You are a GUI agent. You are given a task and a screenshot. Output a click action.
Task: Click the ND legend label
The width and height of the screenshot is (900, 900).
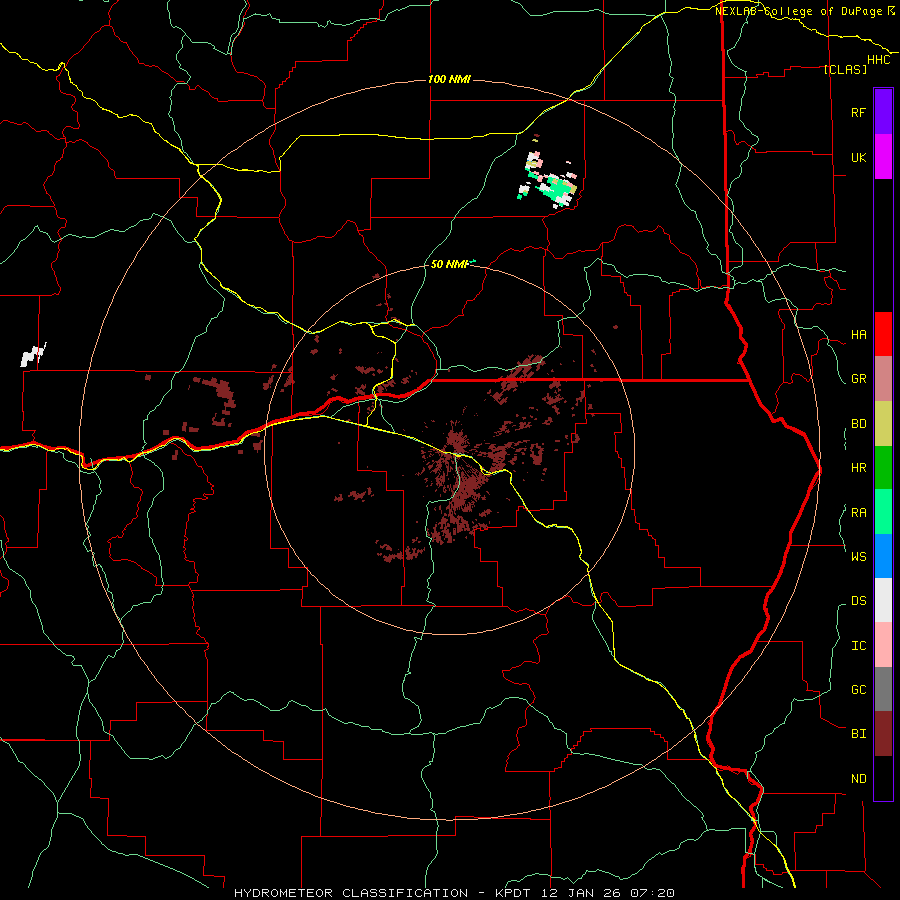[x=858, y=779]
